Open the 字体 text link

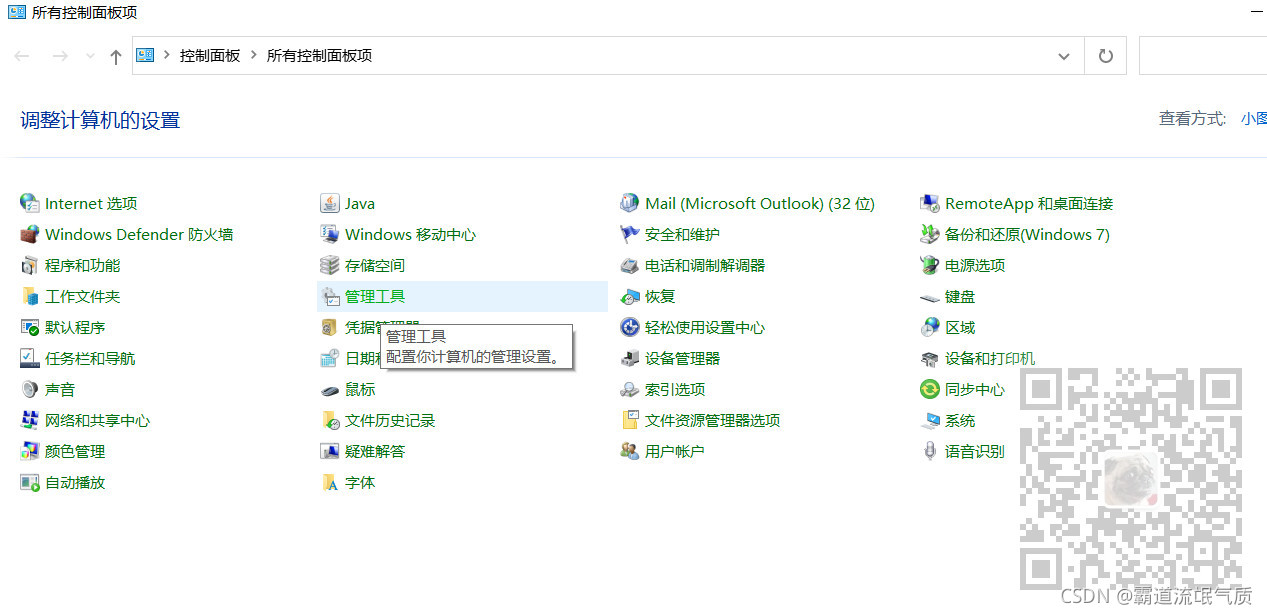coord(360,482)
